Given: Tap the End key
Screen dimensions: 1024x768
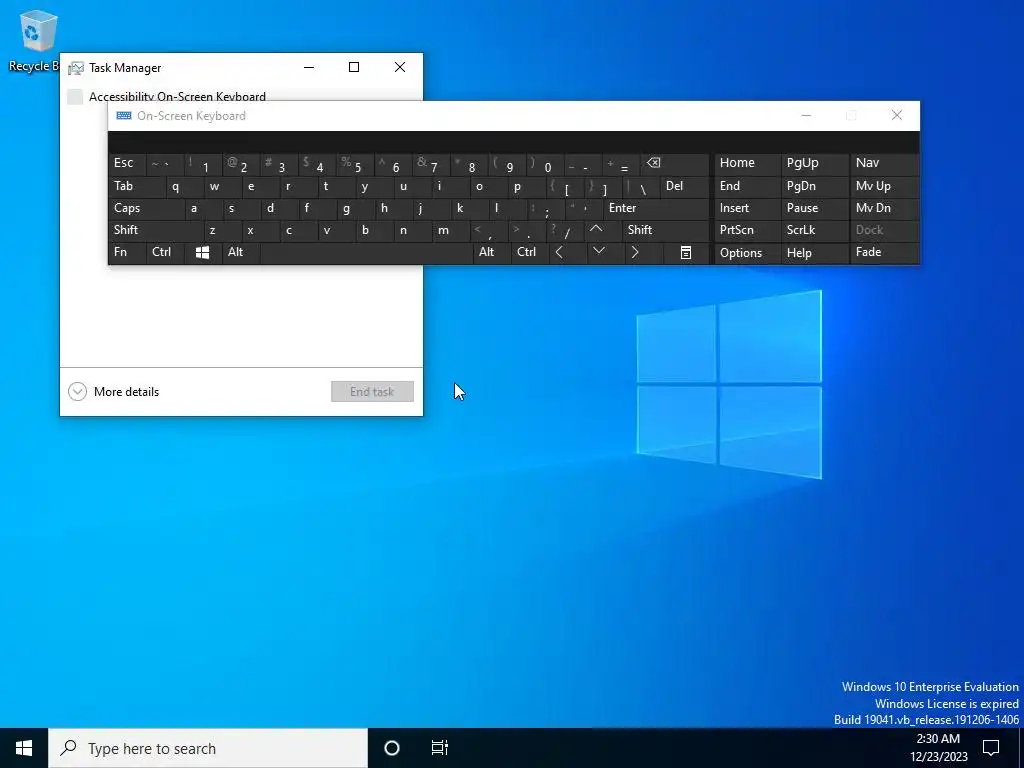Looking at the screenshot, I should point(747,186).
